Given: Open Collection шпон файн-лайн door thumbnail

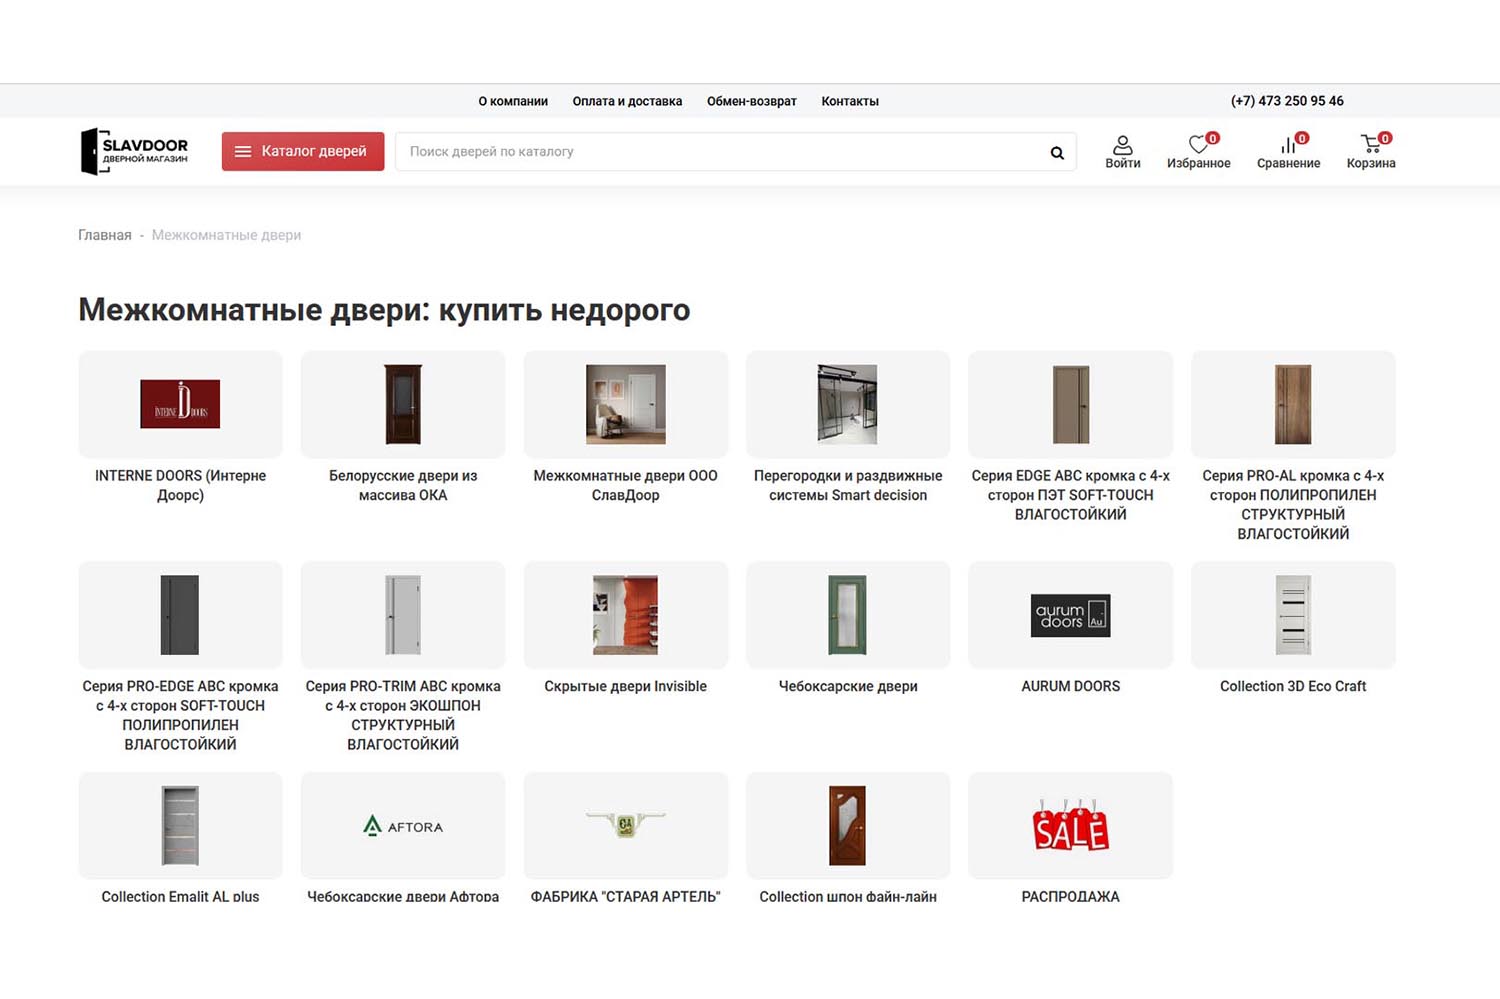Looking at the screenshot, I should click(848, 826).
